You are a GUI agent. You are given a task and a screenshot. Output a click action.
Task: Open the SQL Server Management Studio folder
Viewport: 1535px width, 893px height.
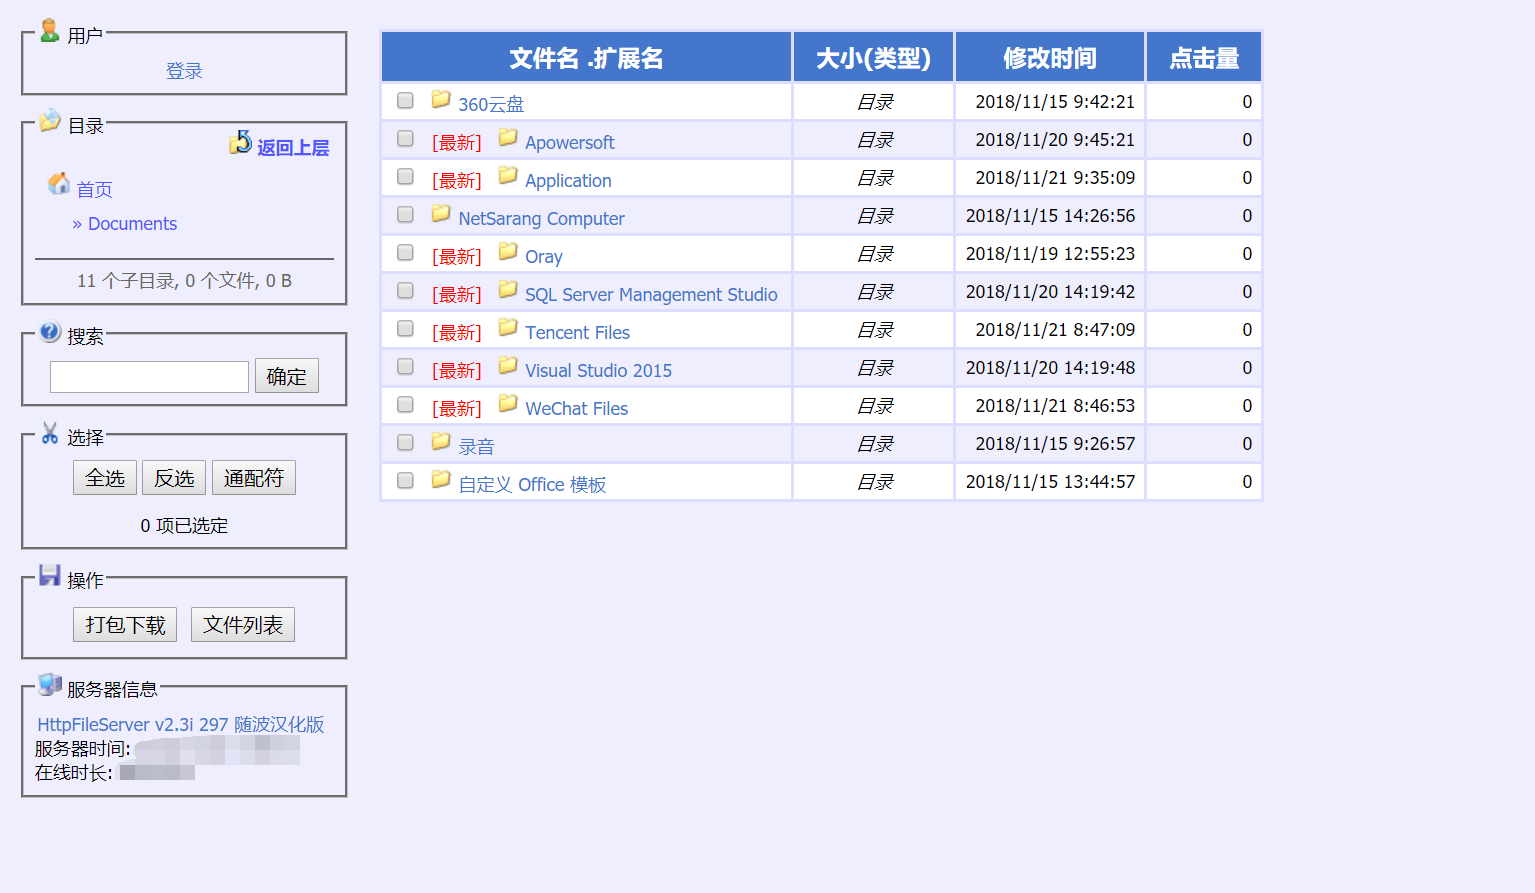(650, 295)
